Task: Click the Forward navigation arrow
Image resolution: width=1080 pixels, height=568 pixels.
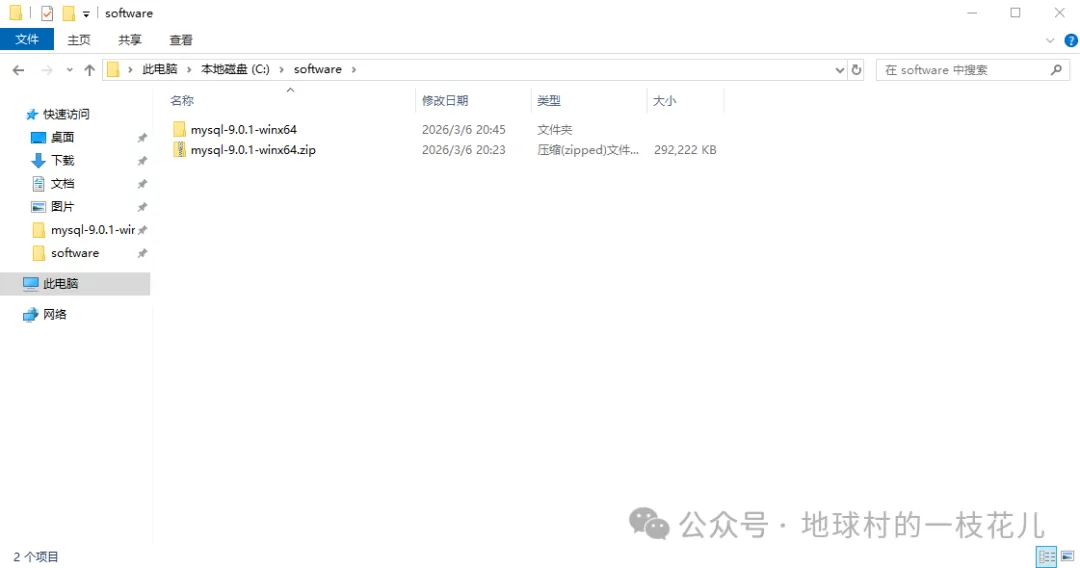Action: click(x=47, y=70)
